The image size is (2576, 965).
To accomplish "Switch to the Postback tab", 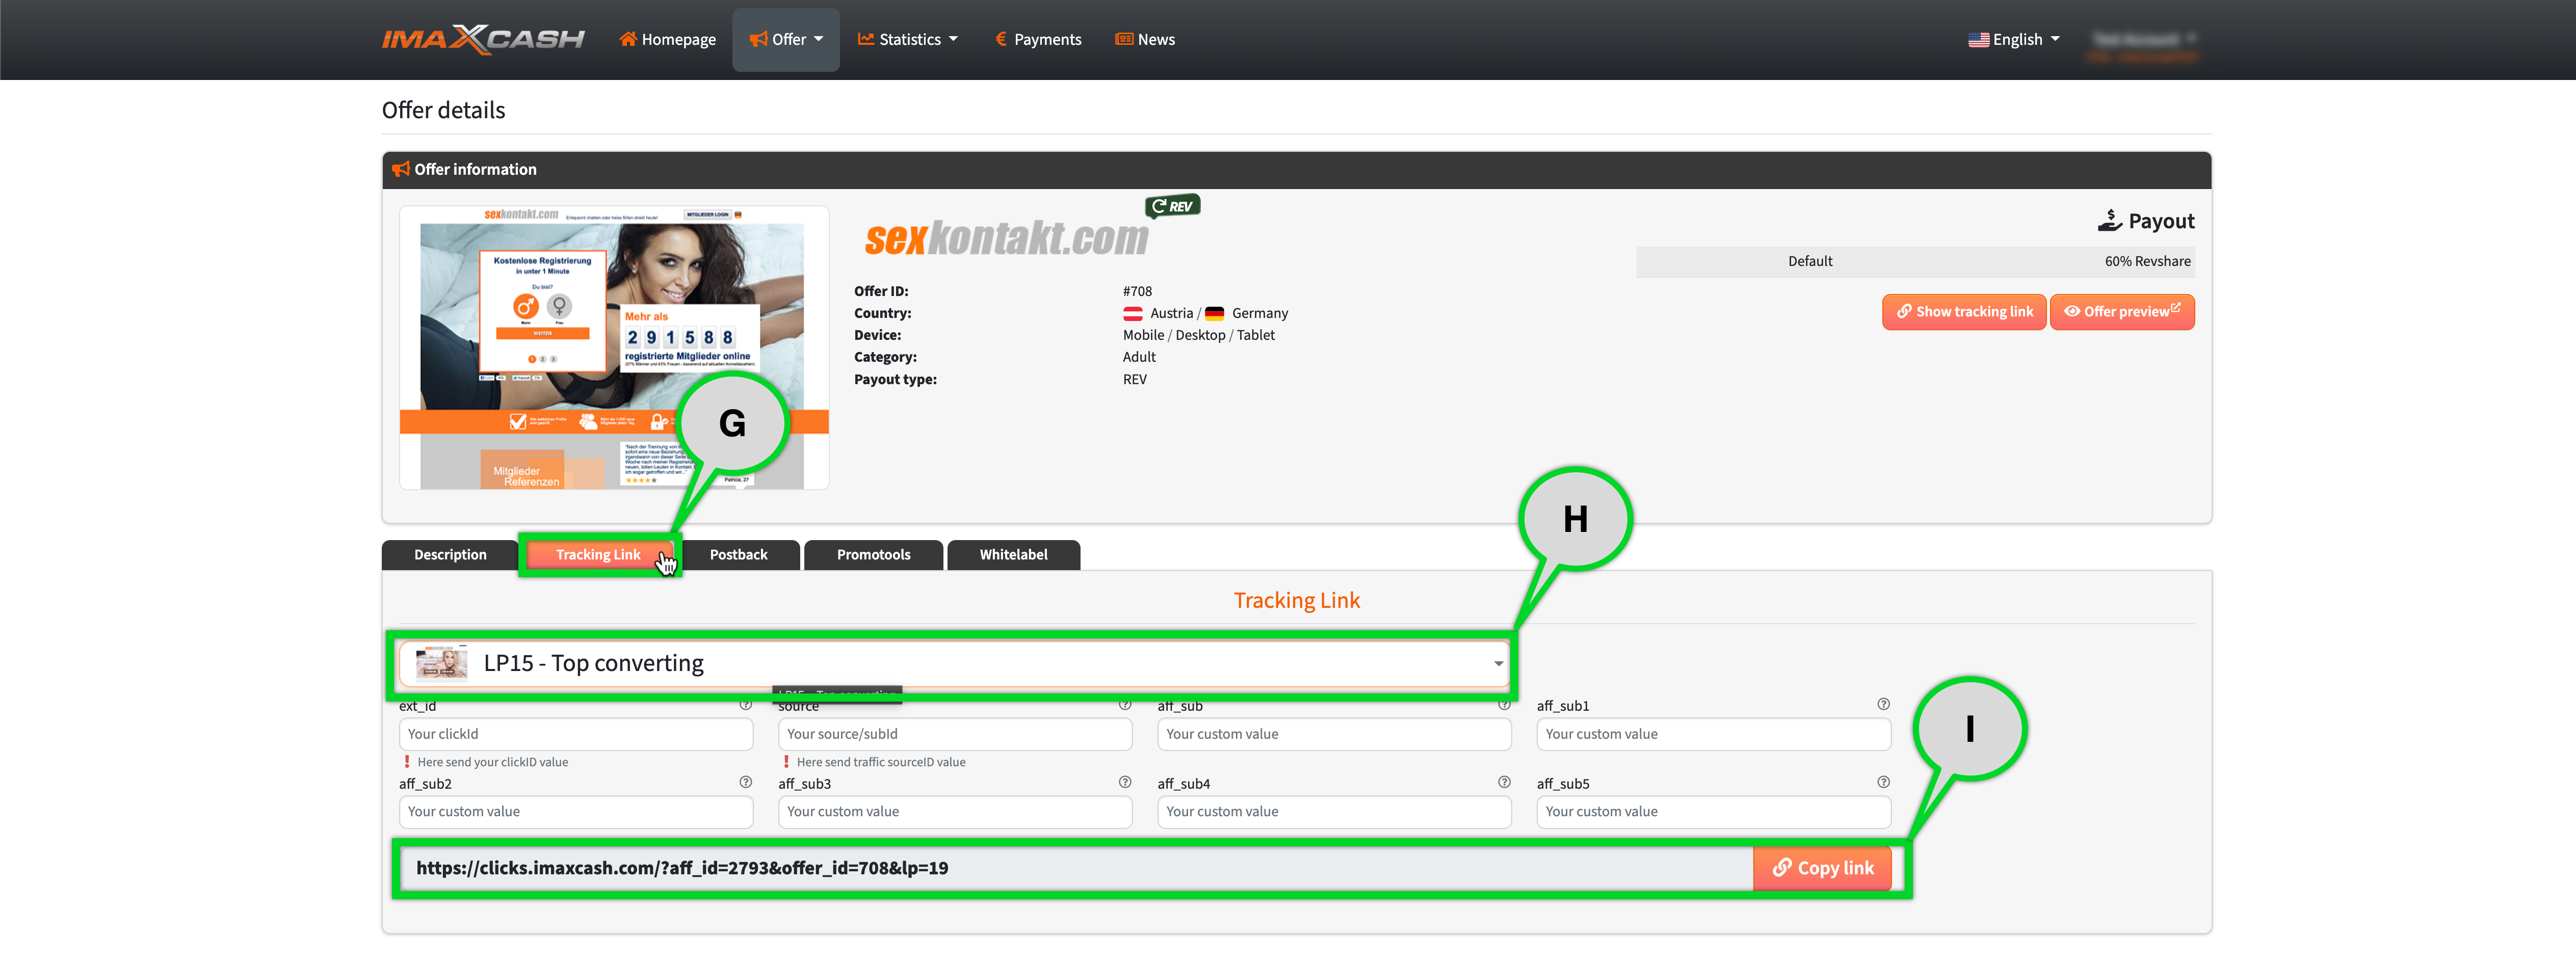I will point(738,555).
